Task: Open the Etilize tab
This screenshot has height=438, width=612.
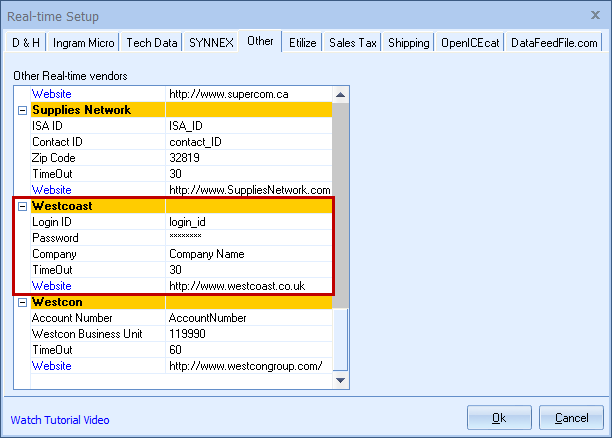Action: (303, 43)
